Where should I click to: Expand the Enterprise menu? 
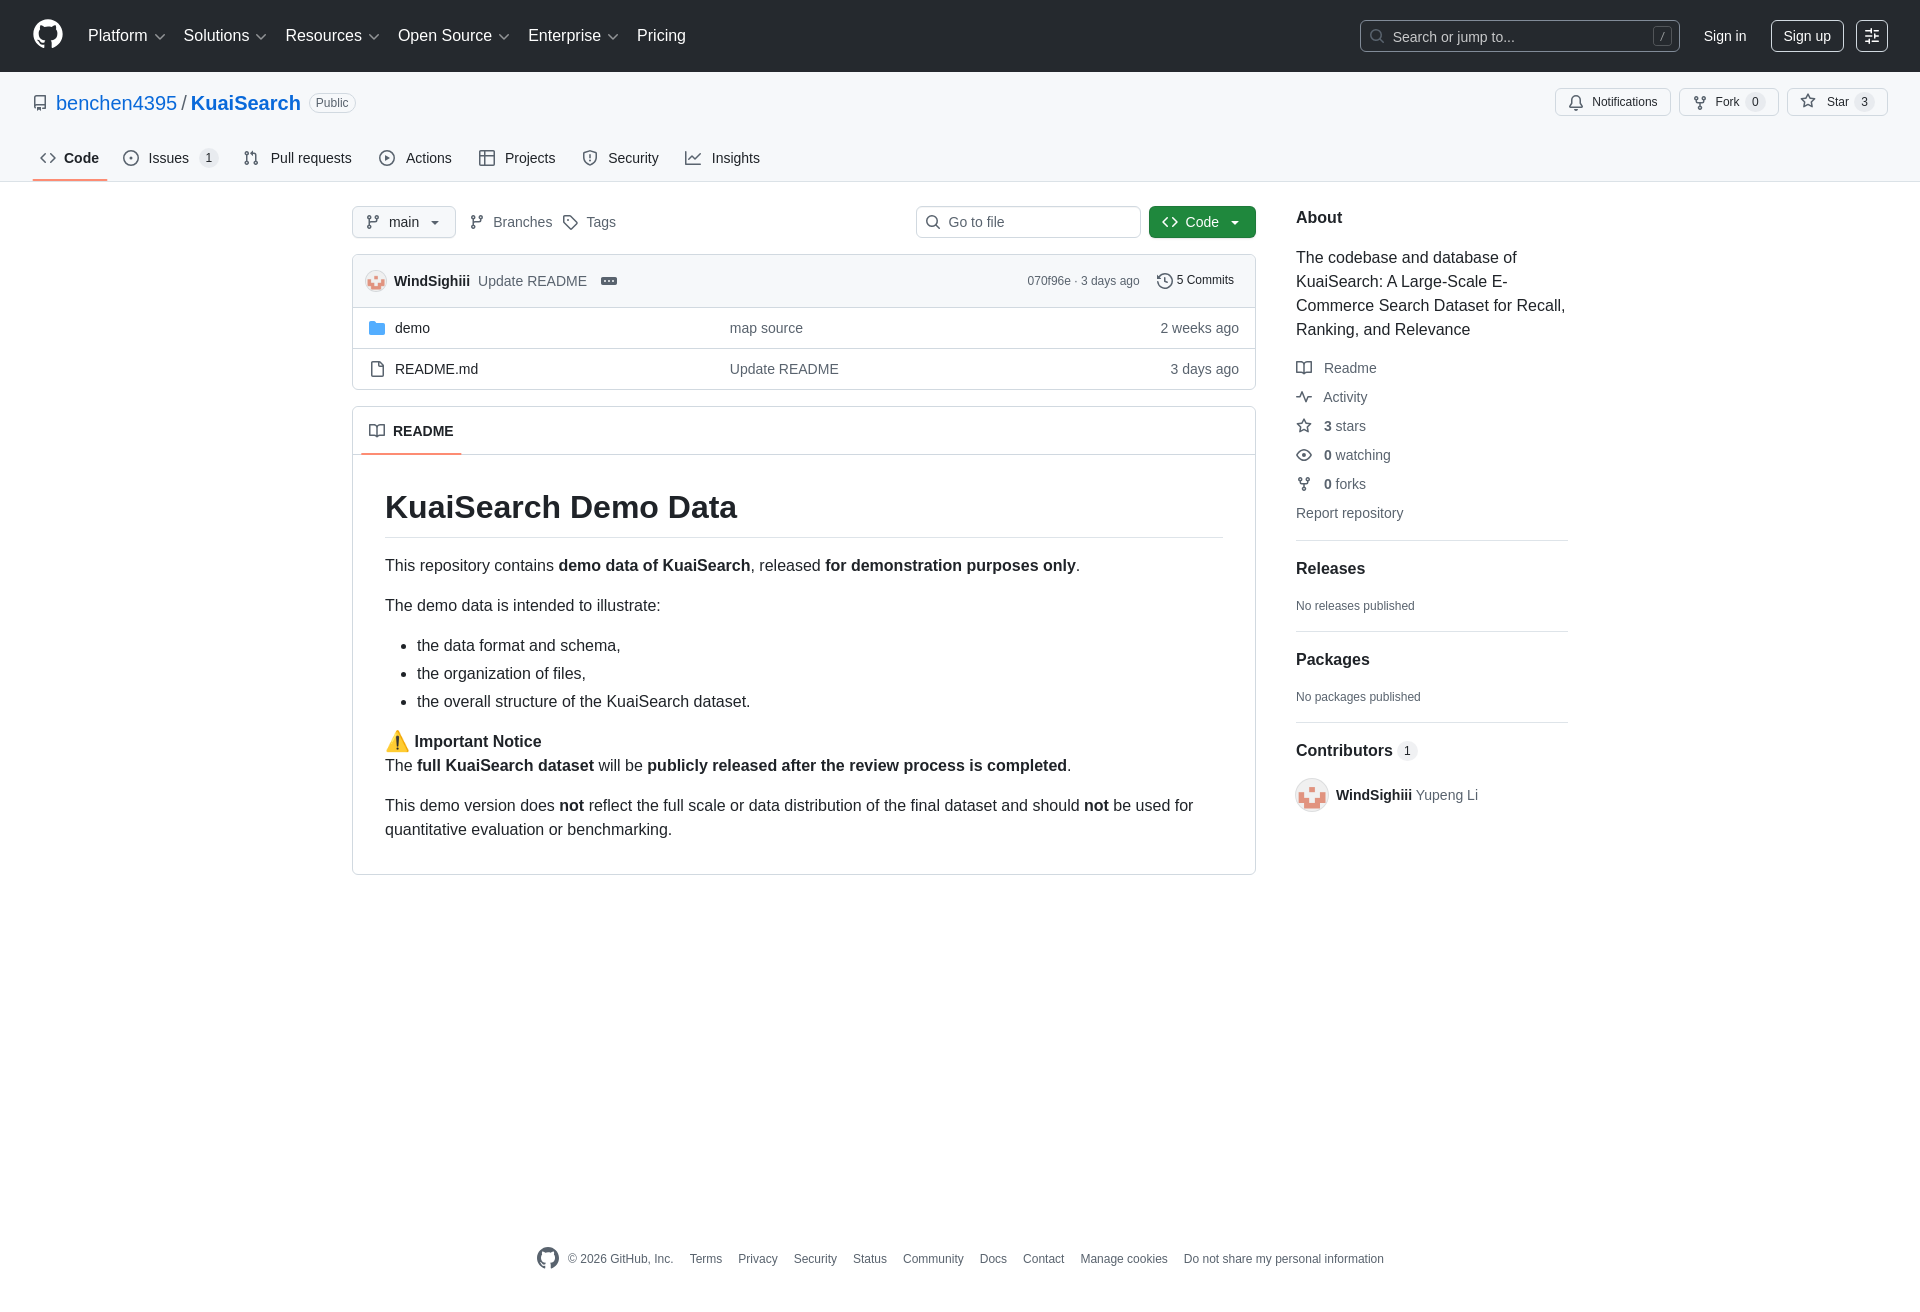pyautogui.click(x=573, y=36)
